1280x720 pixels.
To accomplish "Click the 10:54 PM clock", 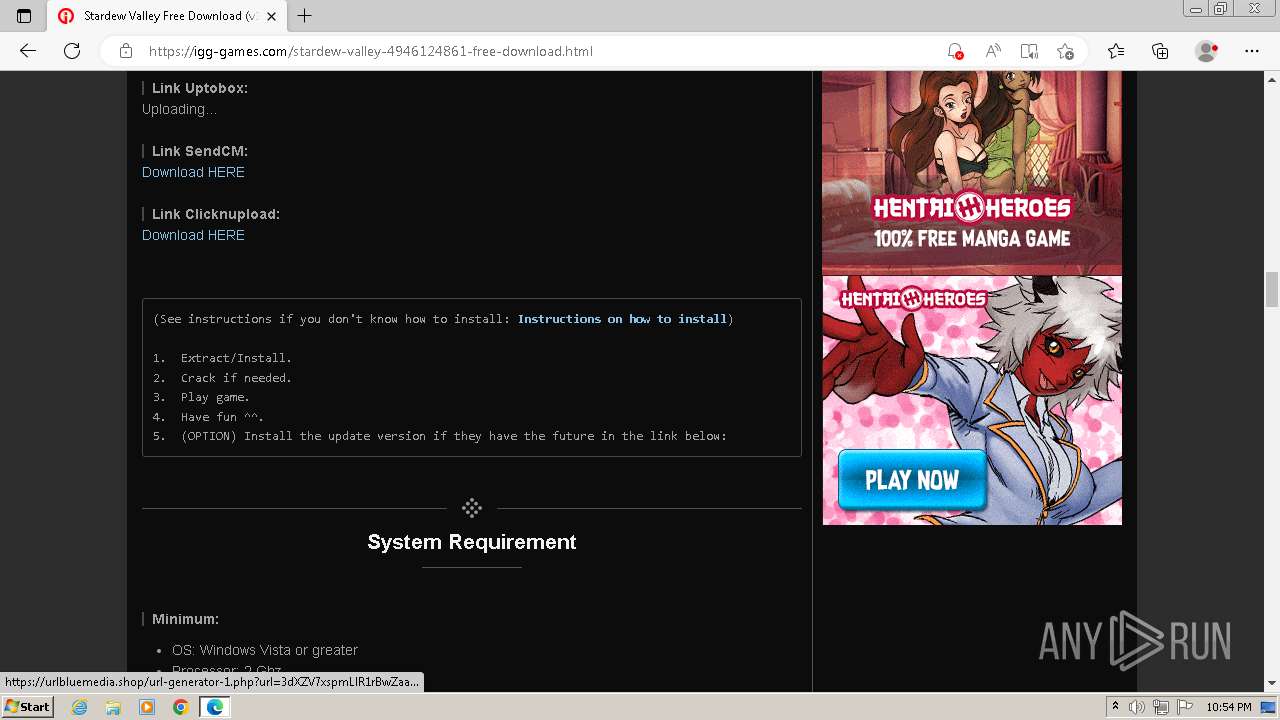I will 1229,707.
